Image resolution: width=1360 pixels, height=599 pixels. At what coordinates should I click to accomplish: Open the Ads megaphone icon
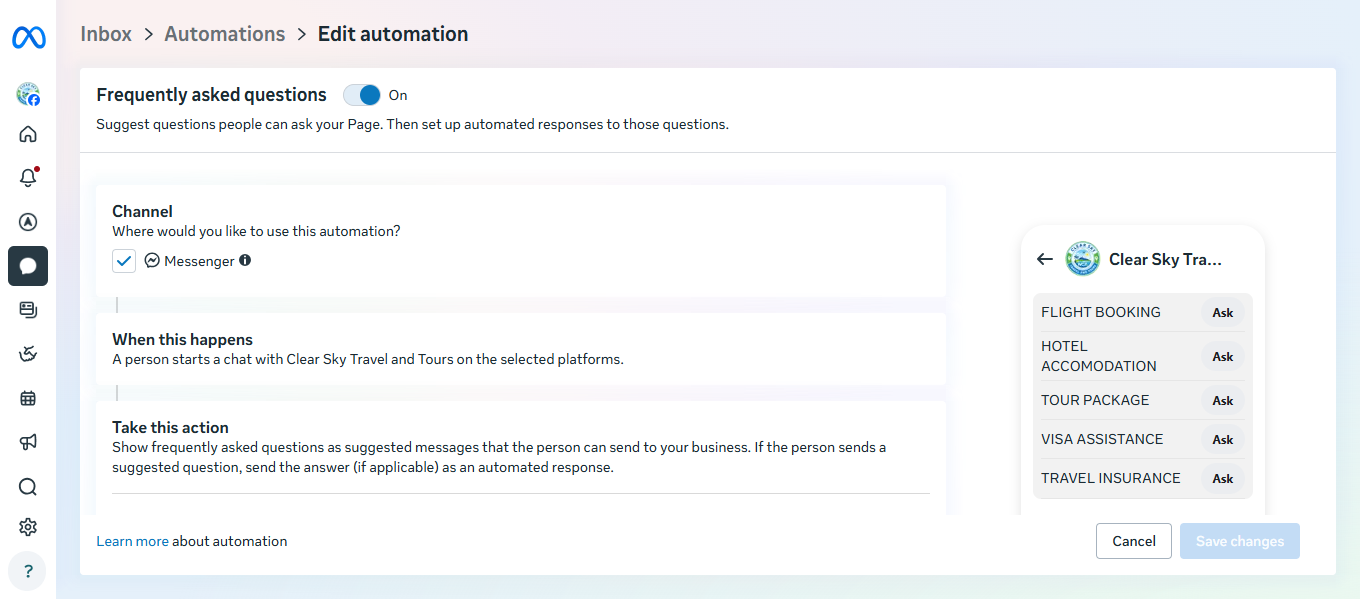tap(28, 442)
